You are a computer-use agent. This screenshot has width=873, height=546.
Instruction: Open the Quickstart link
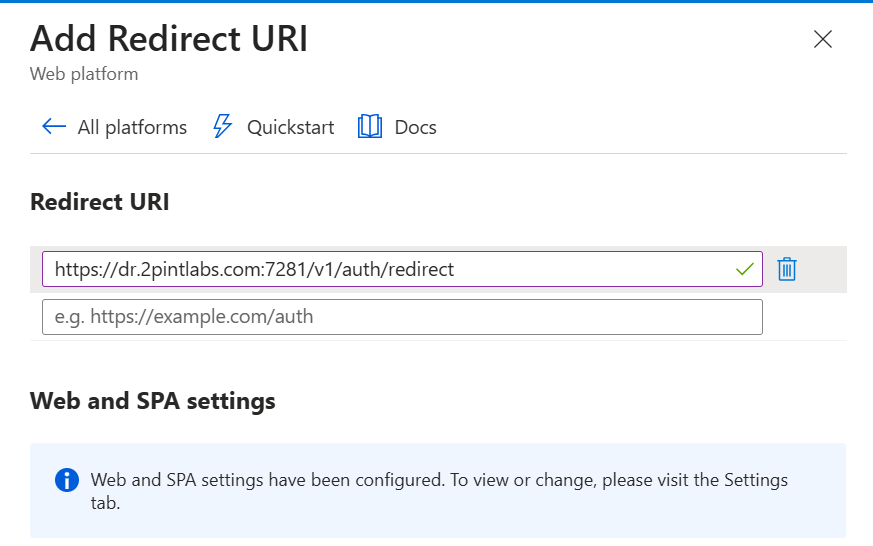coord(290,127)
